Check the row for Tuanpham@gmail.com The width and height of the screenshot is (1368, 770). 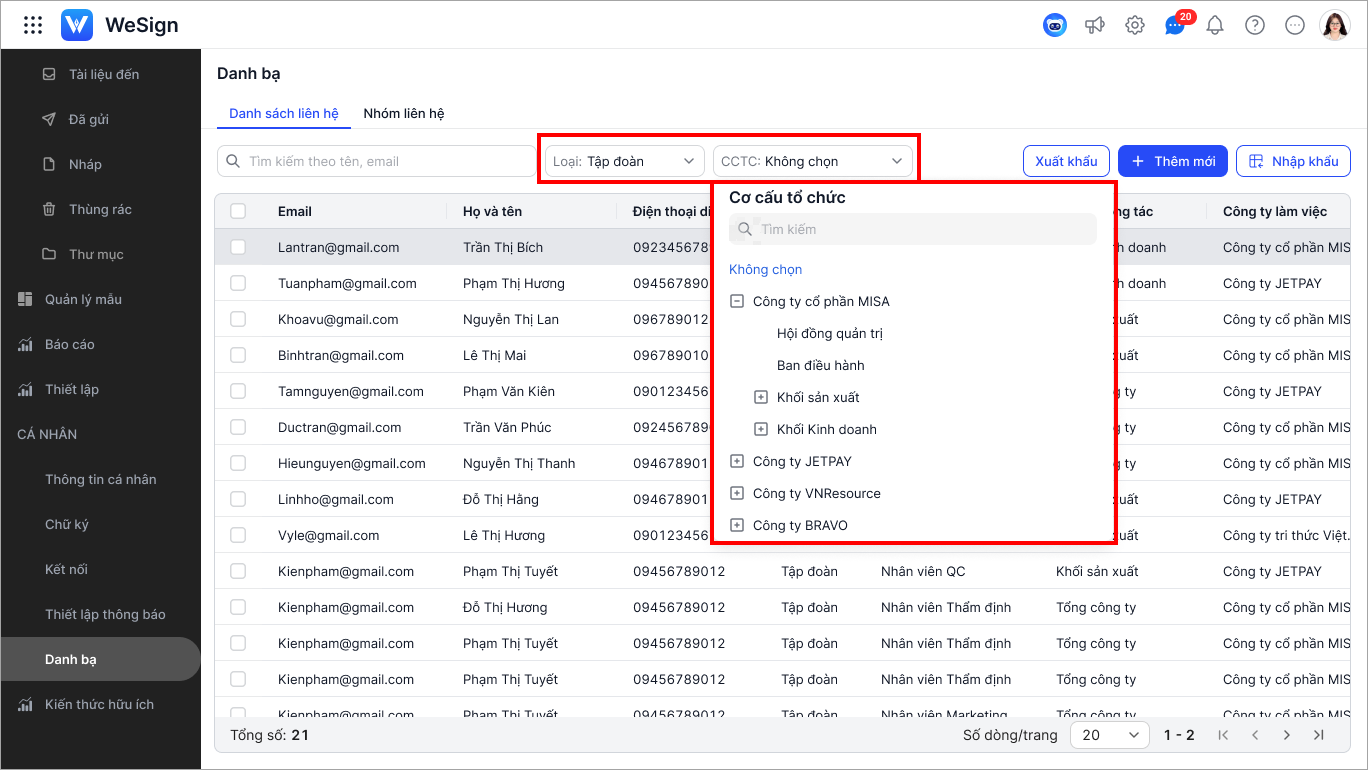tap(238, 283)
